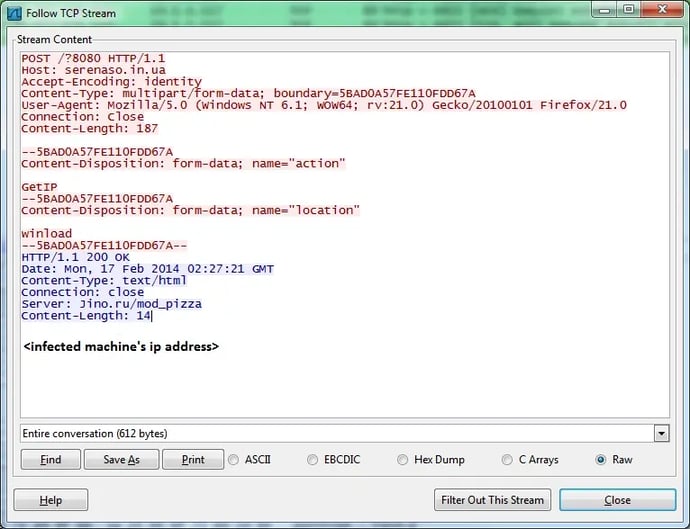Viewport: 690px width, 529px height.
Task: Click Save As to export the stream
Action: pos(121,460)
